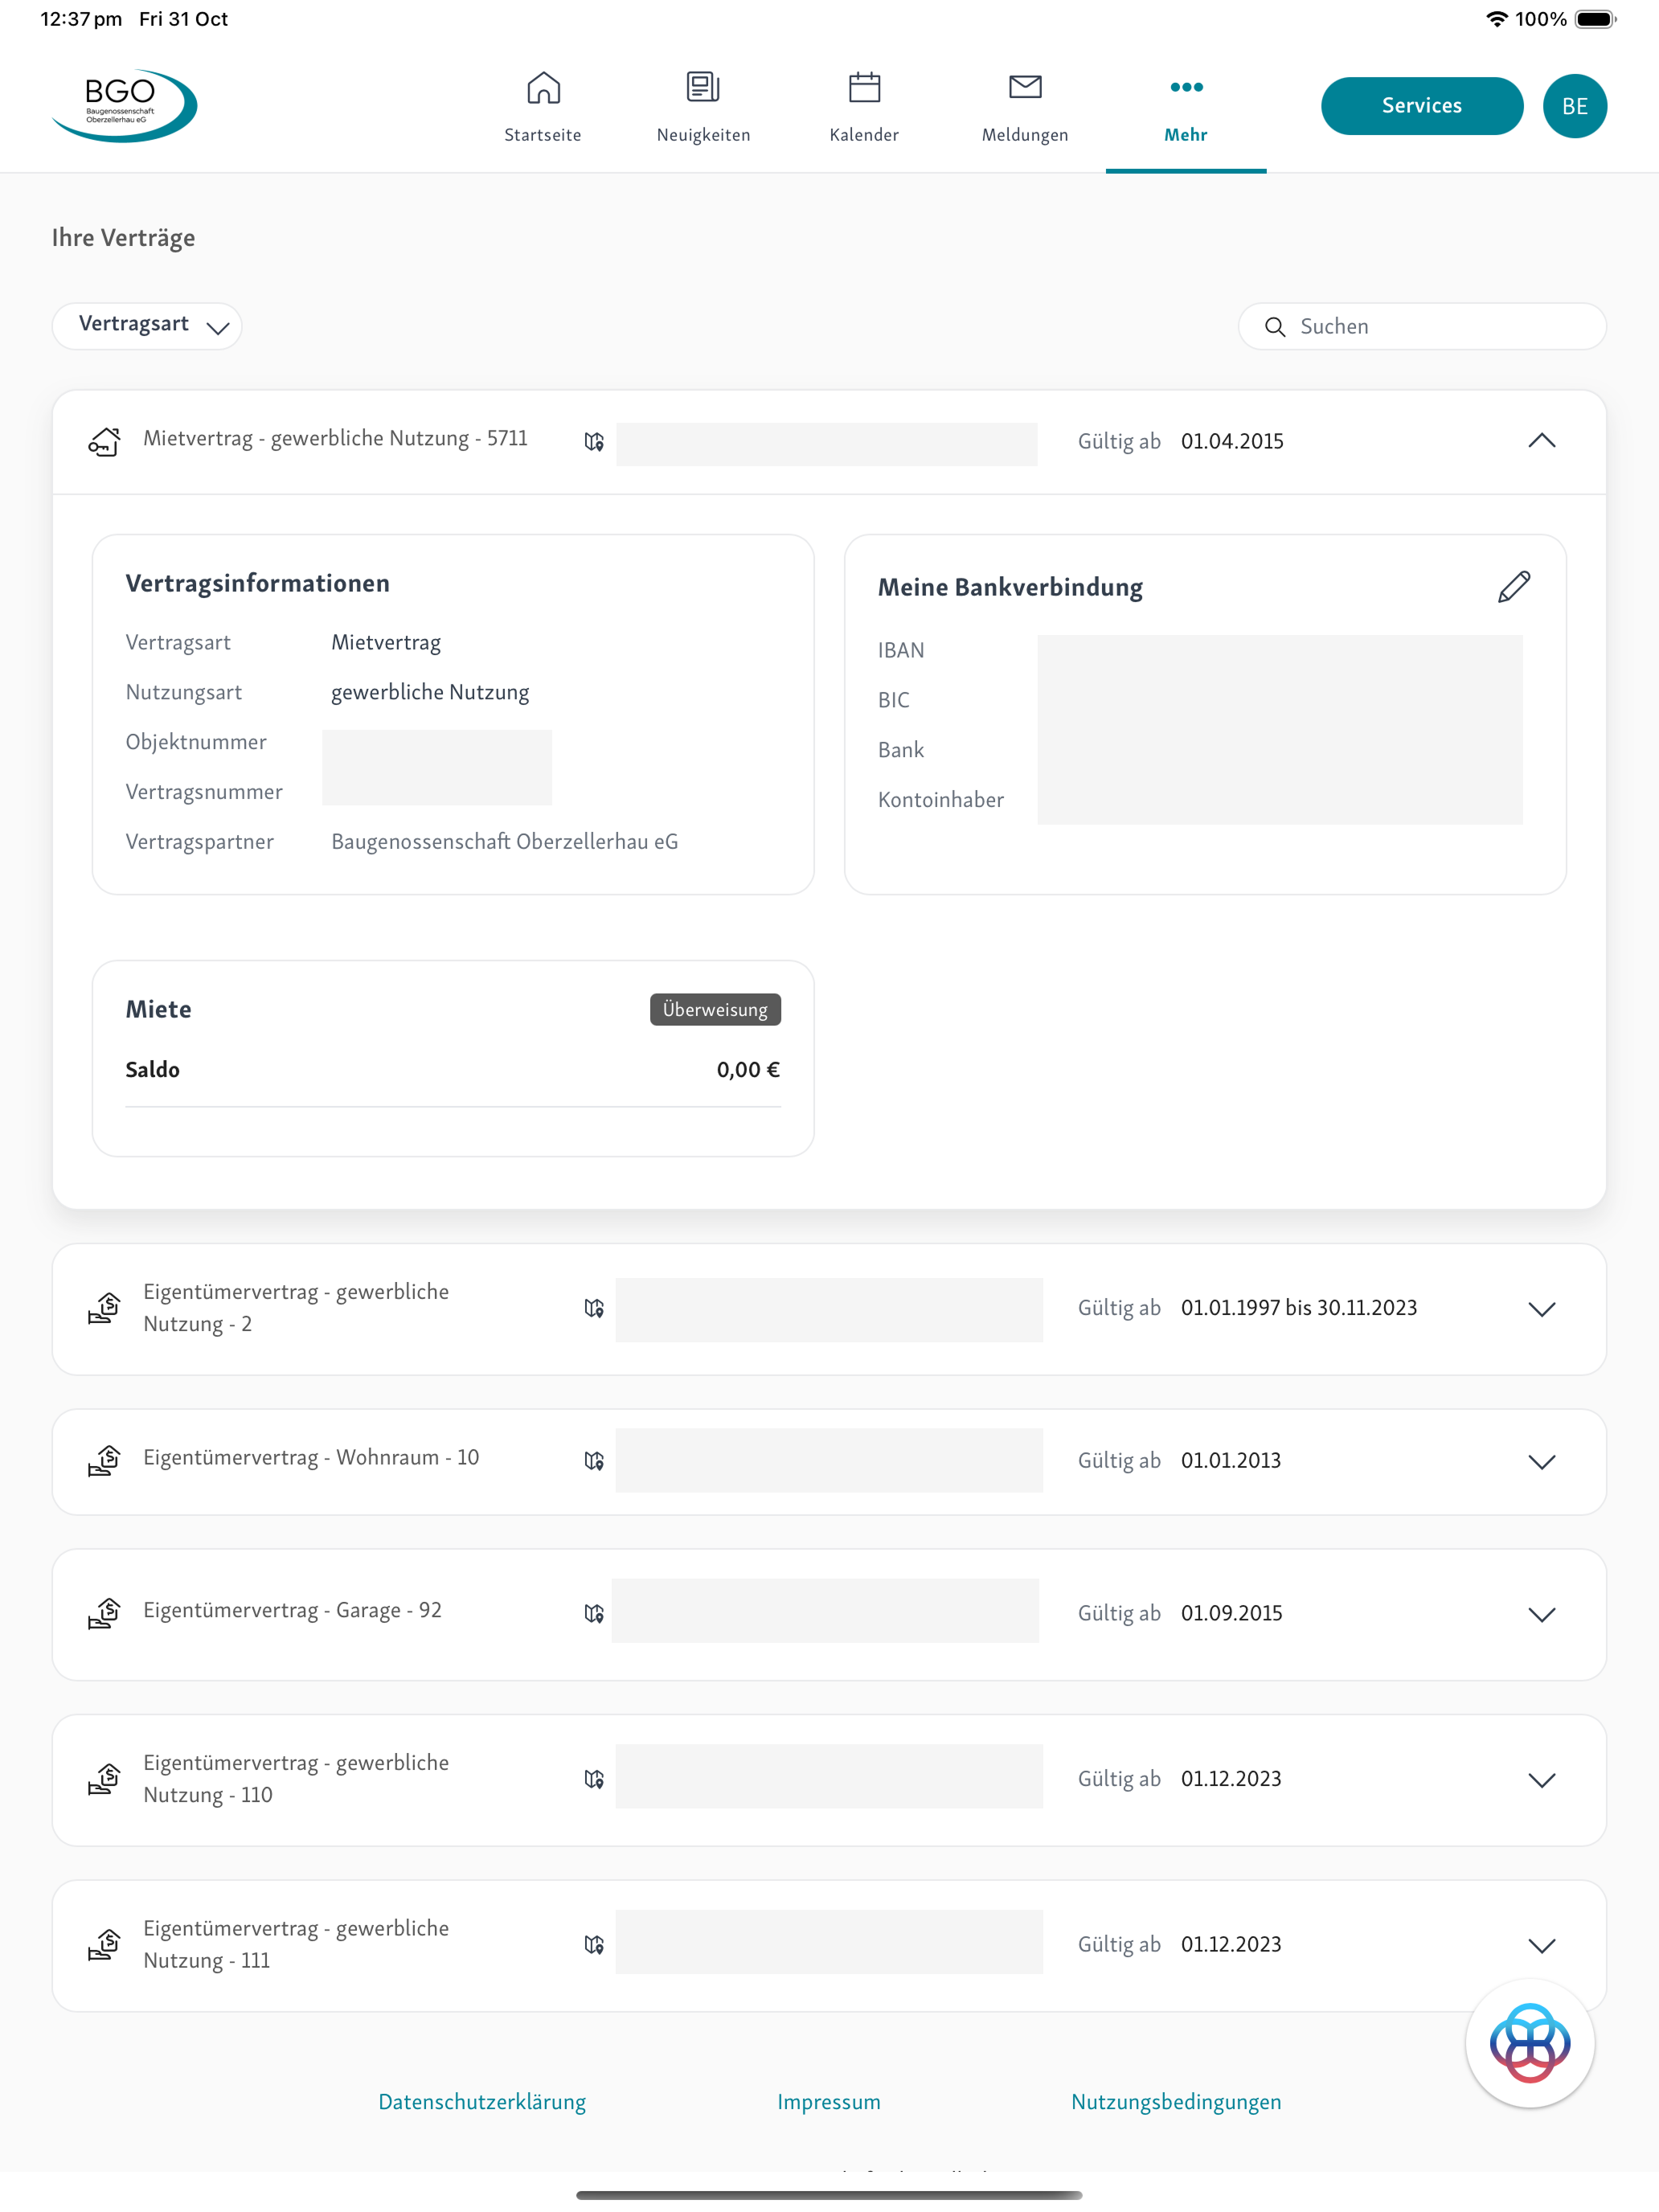The height and width of the screenshot is (2212, 1659).
Task: Open the Datenschutzerklärung link
Action: tap(482, 2102)
